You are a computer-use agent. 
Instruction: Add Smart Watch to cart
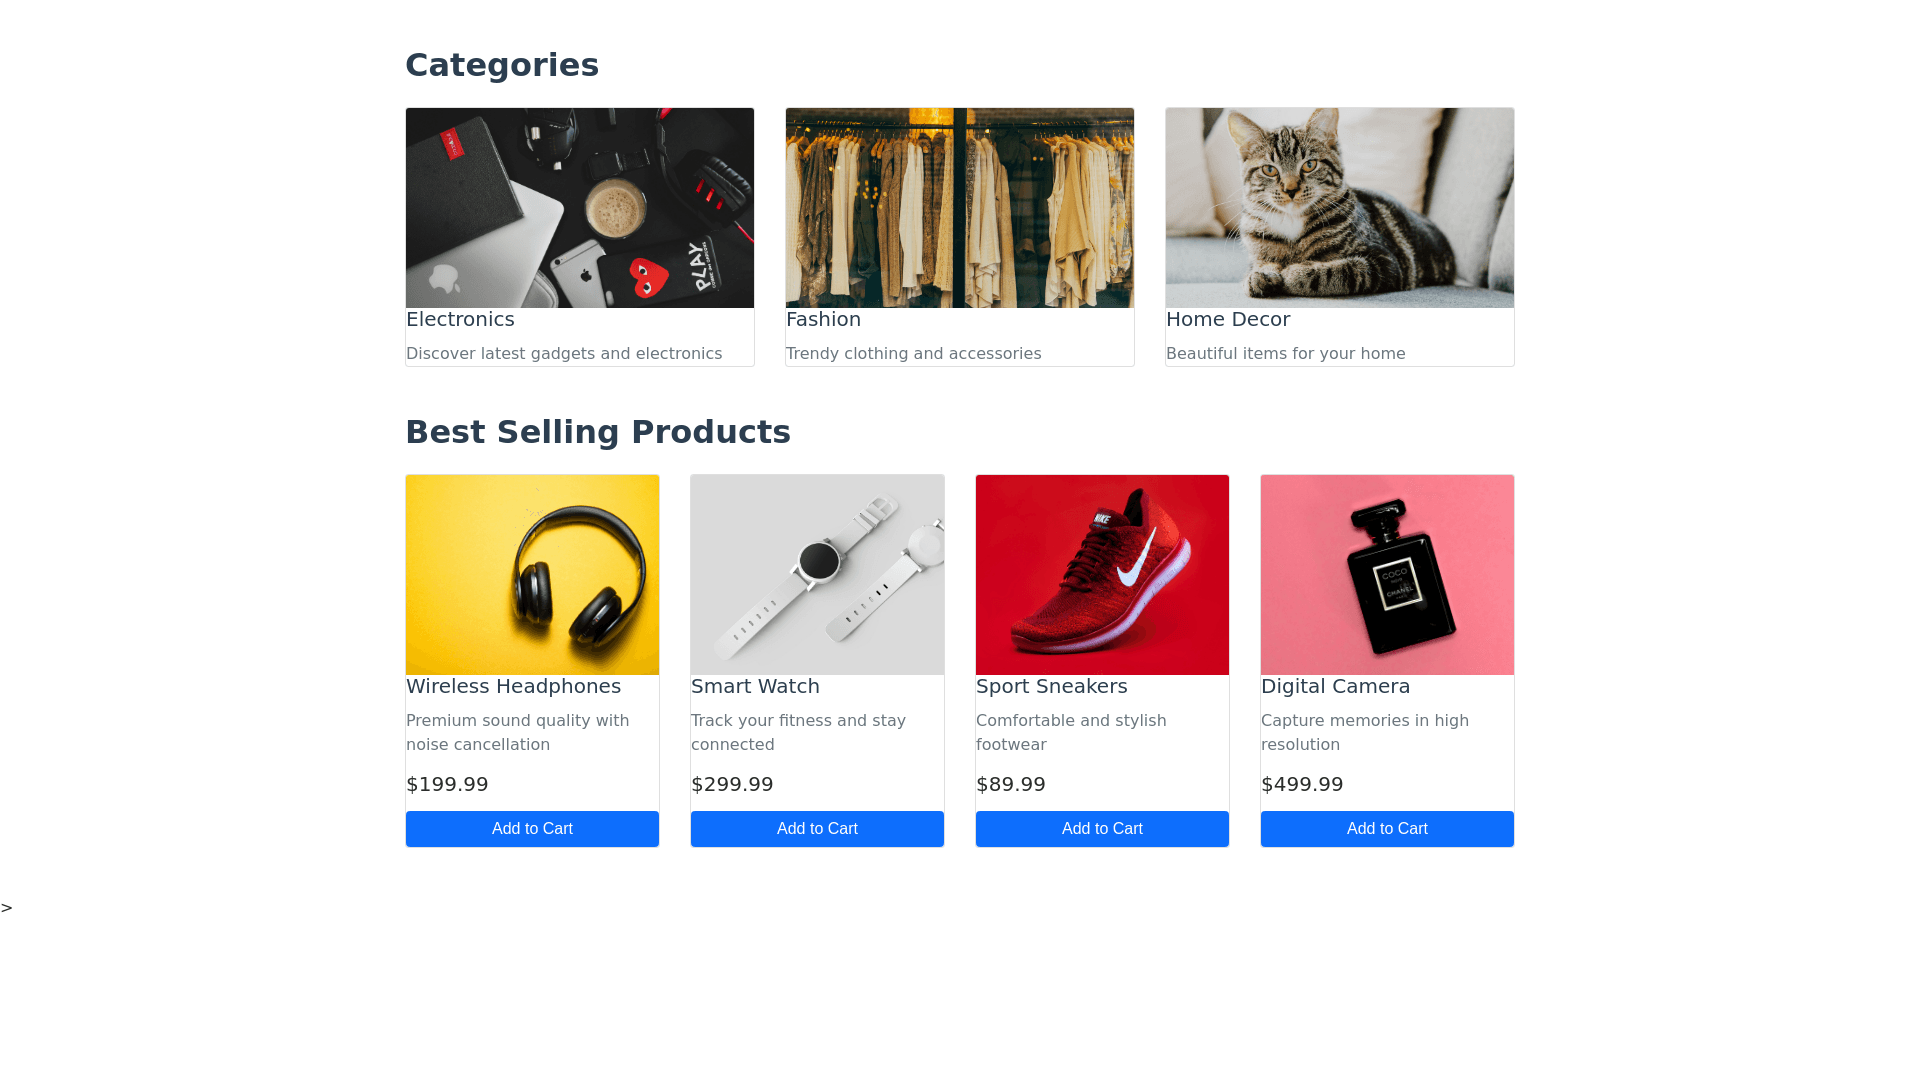817,829
